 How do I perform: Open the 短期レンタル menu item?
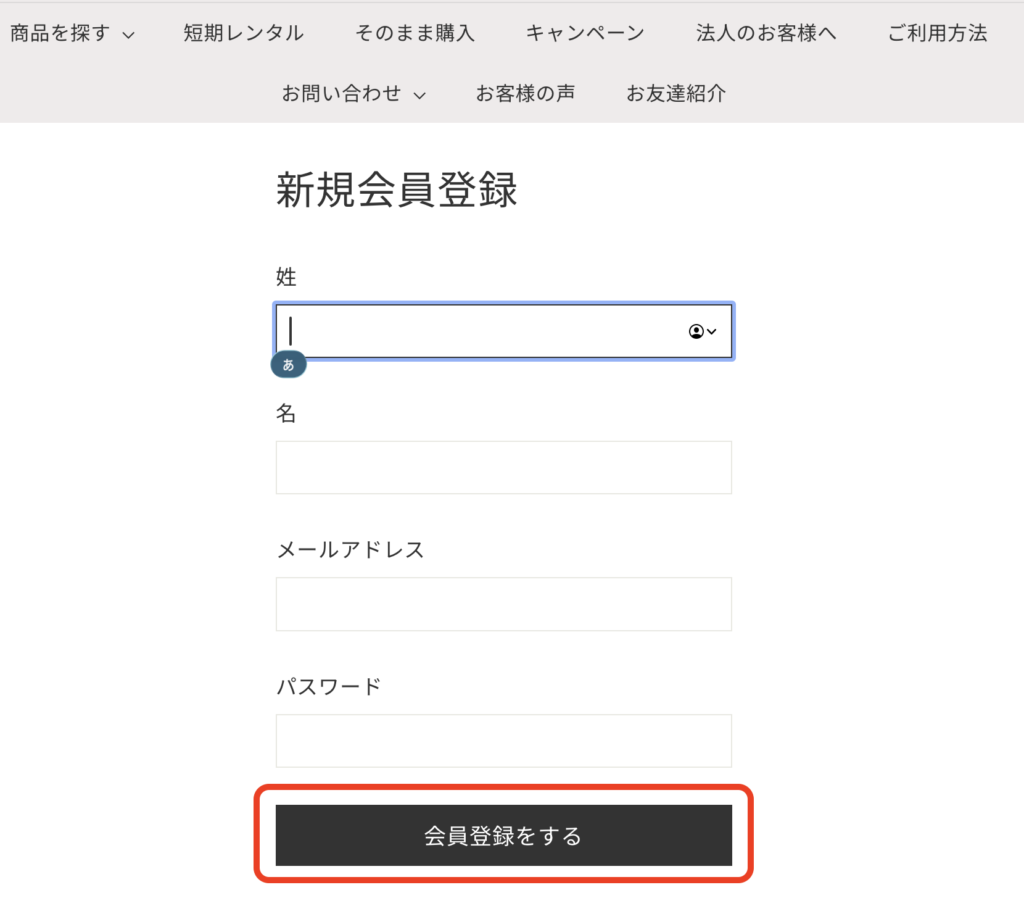[x=243, y=33]
